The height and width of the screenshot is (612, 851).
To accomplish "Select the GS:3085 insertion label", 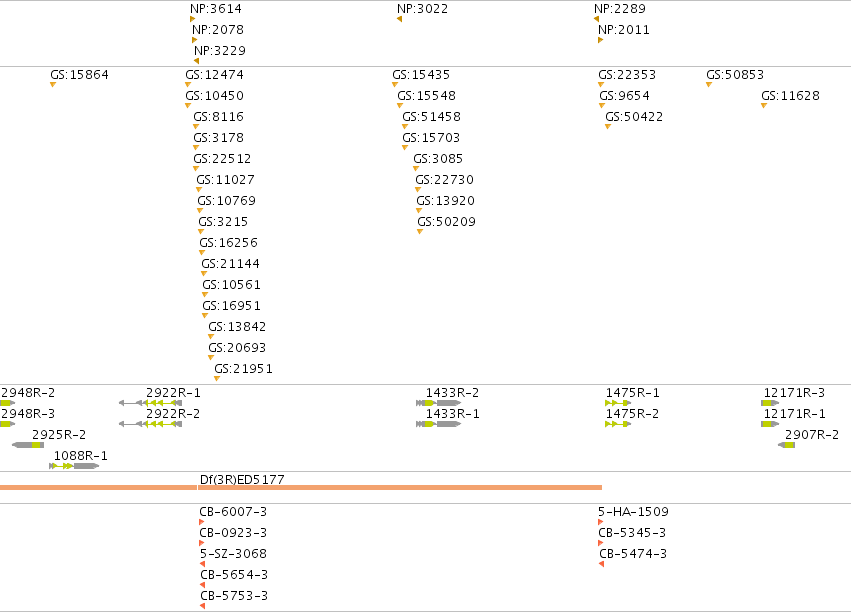I will point(438,159).
